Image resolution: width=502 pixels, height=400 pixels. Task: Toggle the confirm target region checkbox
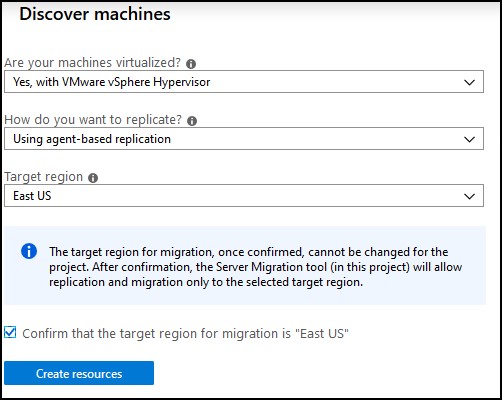tap(10, 332)
